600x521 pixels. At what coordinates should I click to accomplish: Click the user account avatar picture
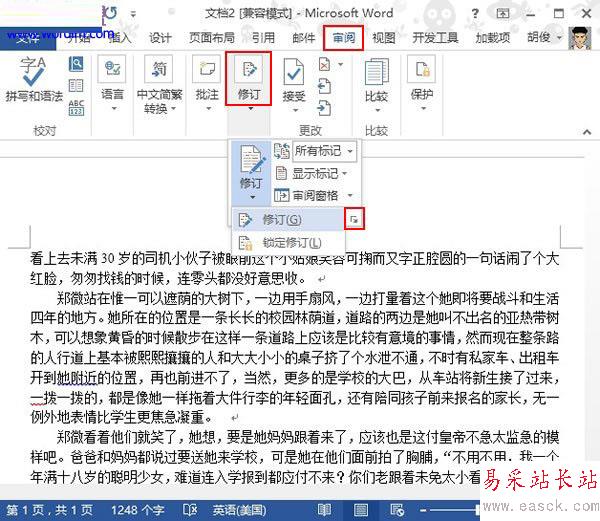580,38
